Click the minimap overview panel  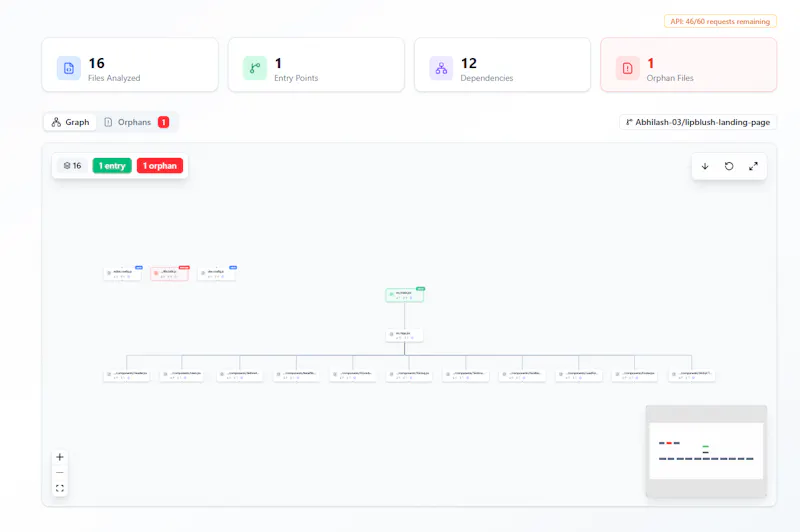click(706, 451)
